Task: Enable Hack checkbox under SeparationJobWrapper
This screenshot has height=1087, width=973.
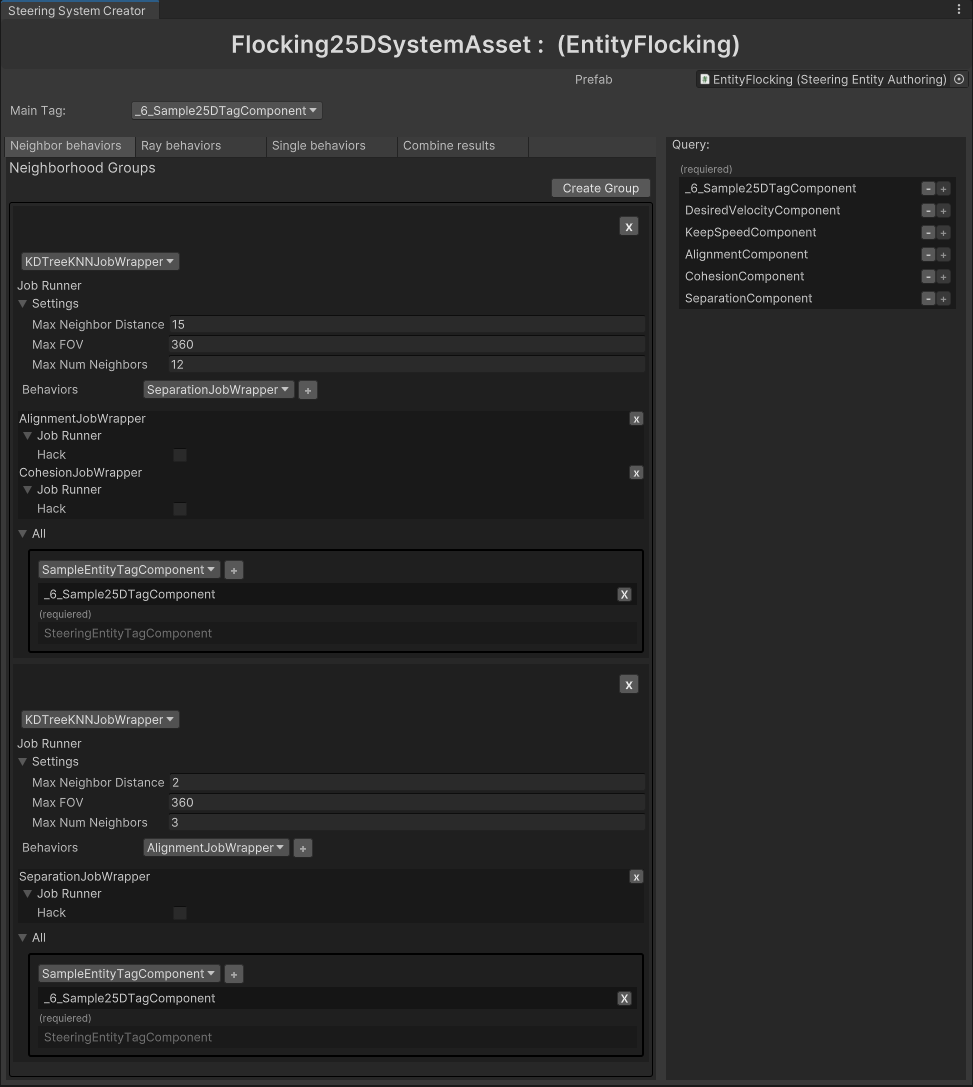Action: [180, 913]
